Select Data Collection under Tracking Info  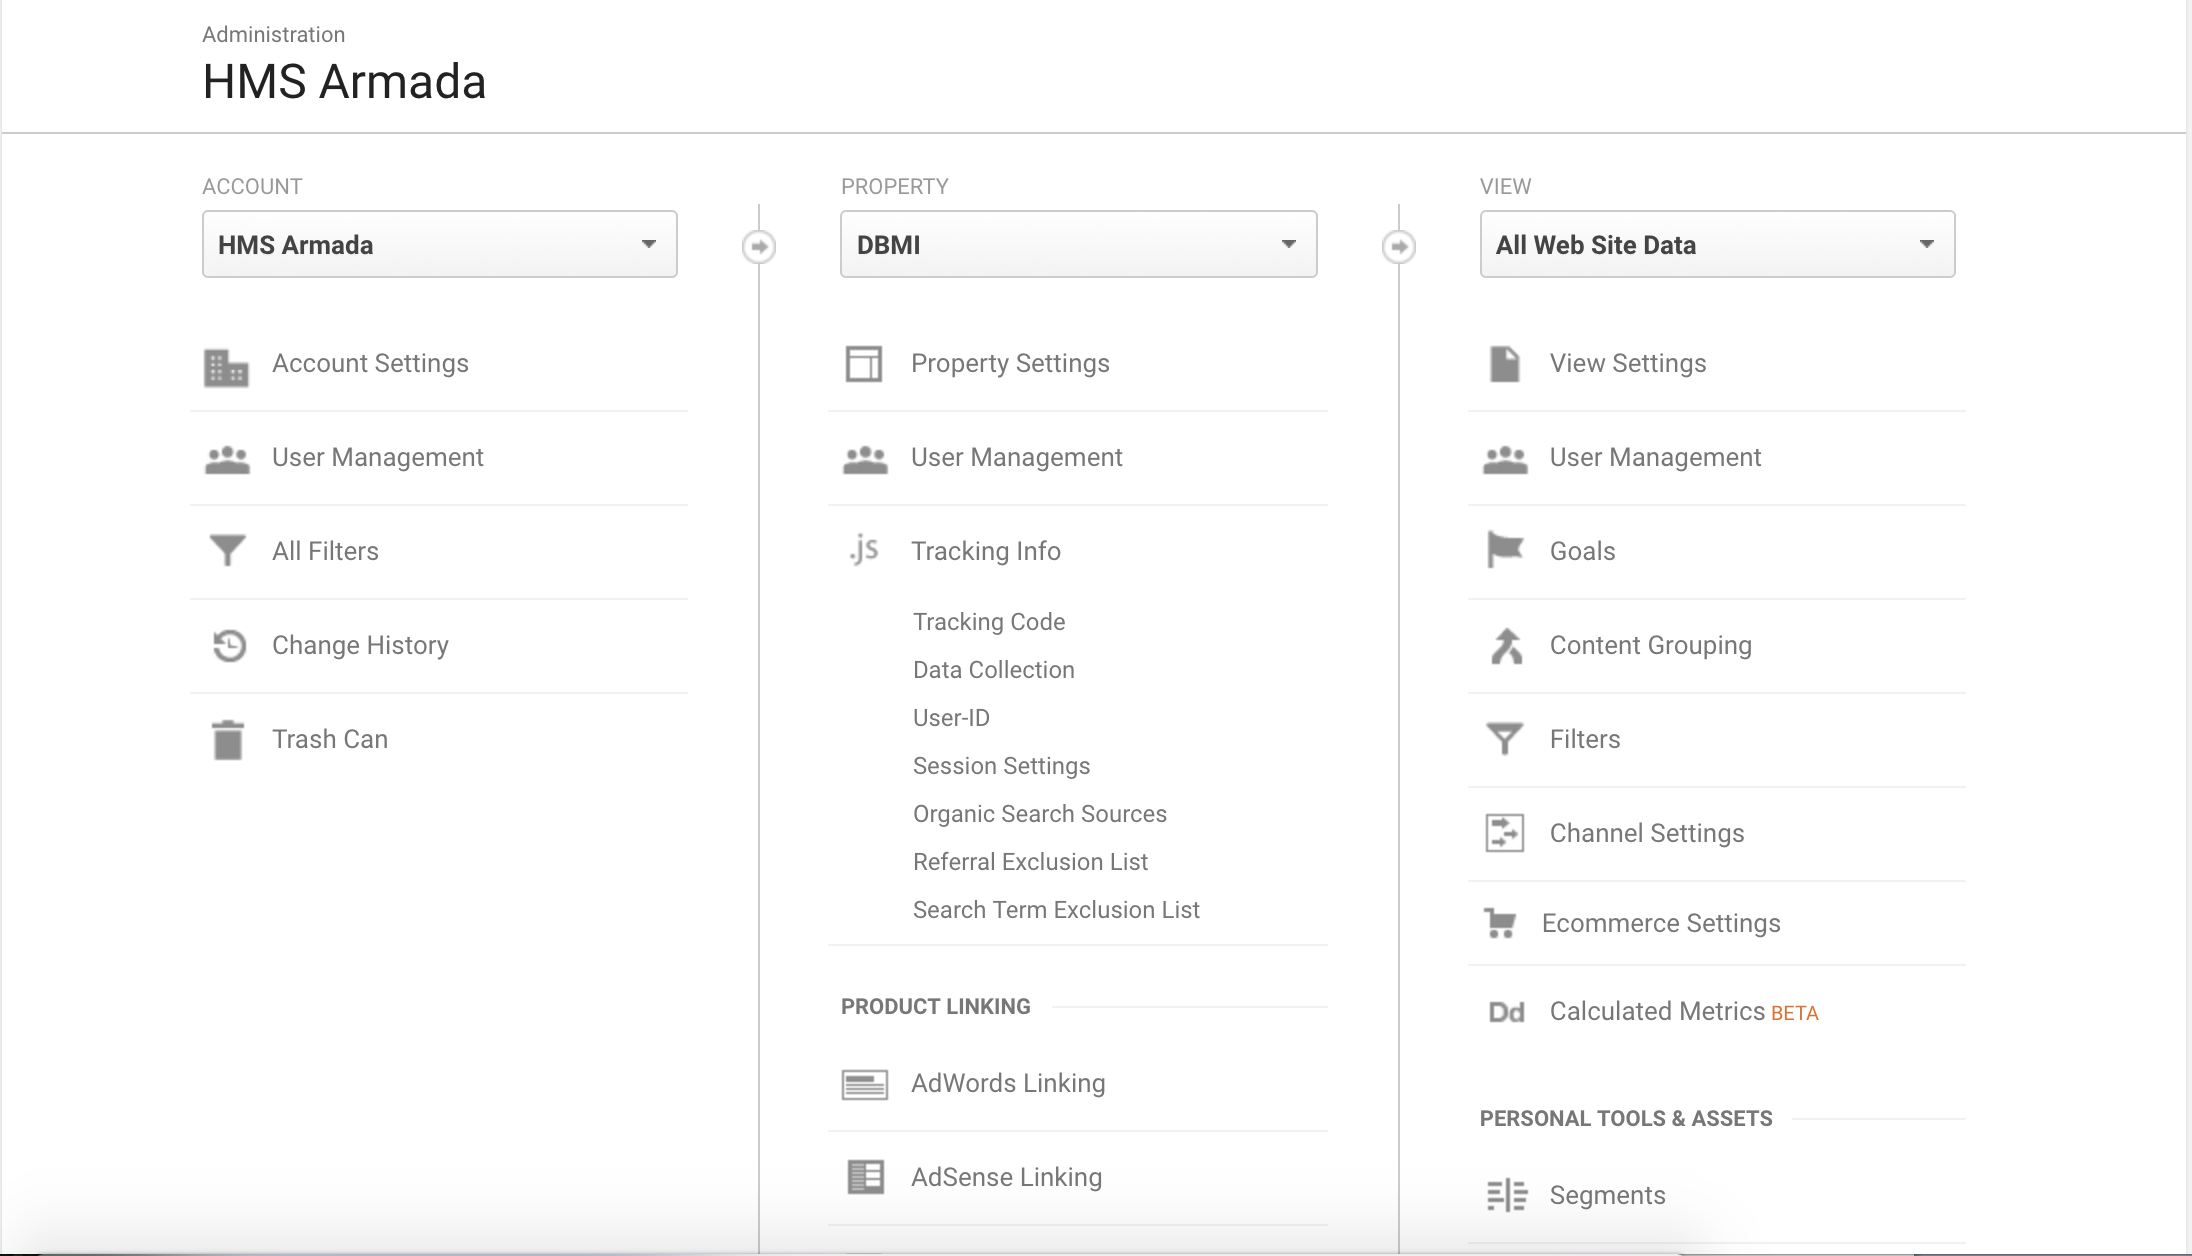[994, 670]
